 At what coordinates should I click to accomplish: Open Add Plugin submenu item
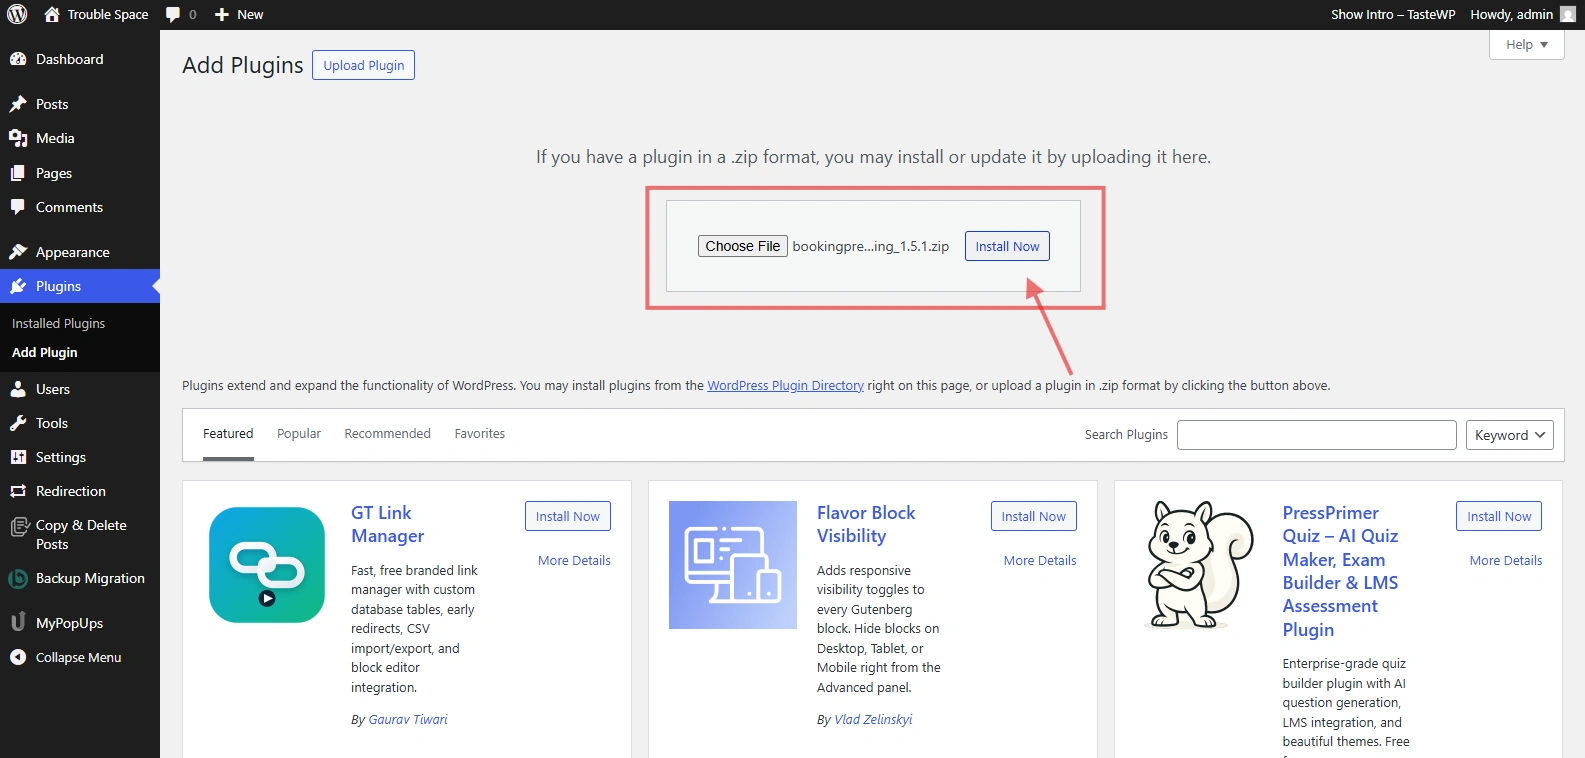point(45,352)
